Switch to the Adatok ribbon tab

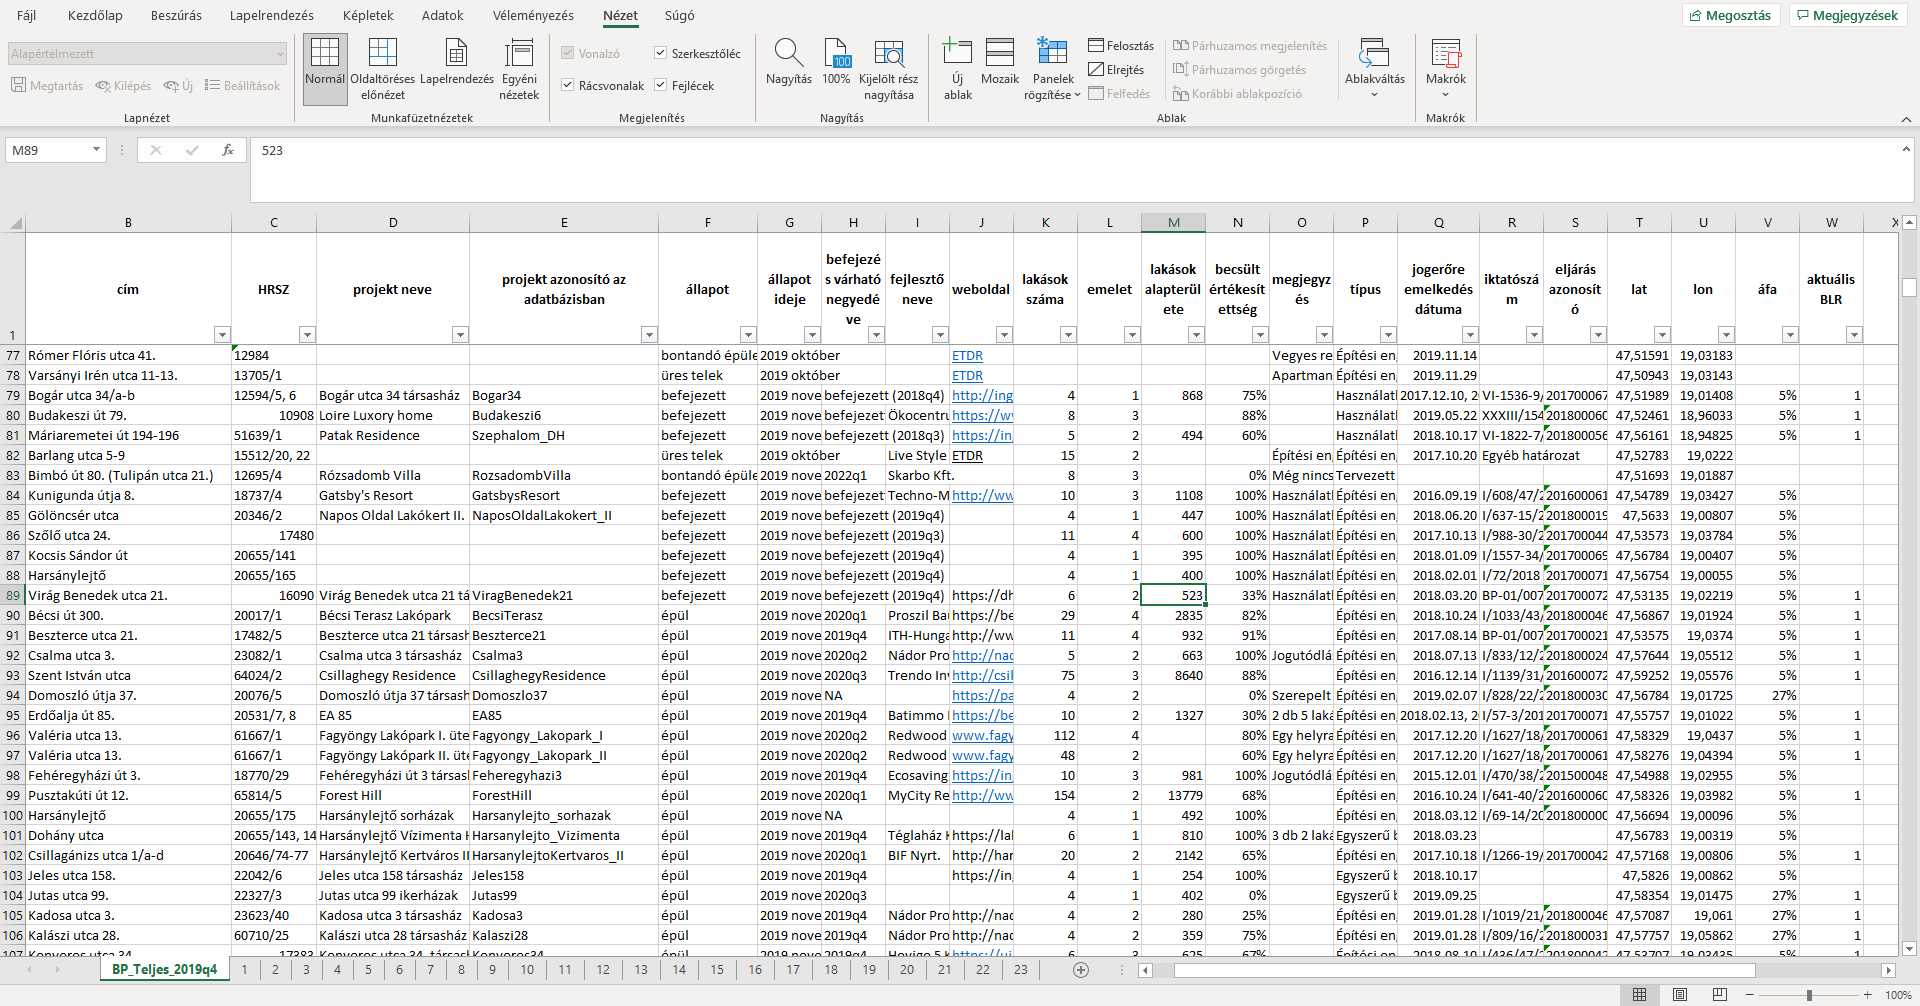click(442, 15)
